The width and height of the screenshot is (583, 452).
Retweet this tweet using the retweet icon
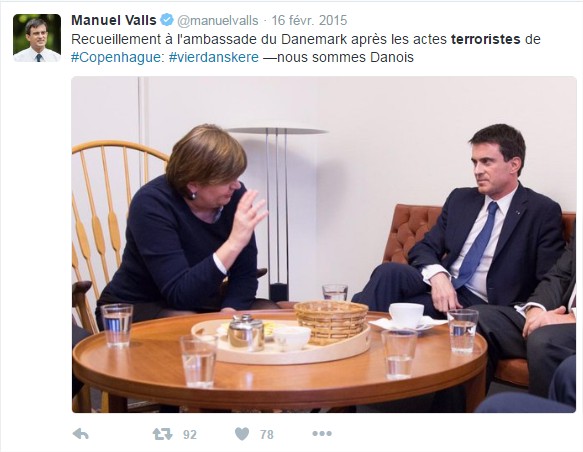tap(162, 434)
